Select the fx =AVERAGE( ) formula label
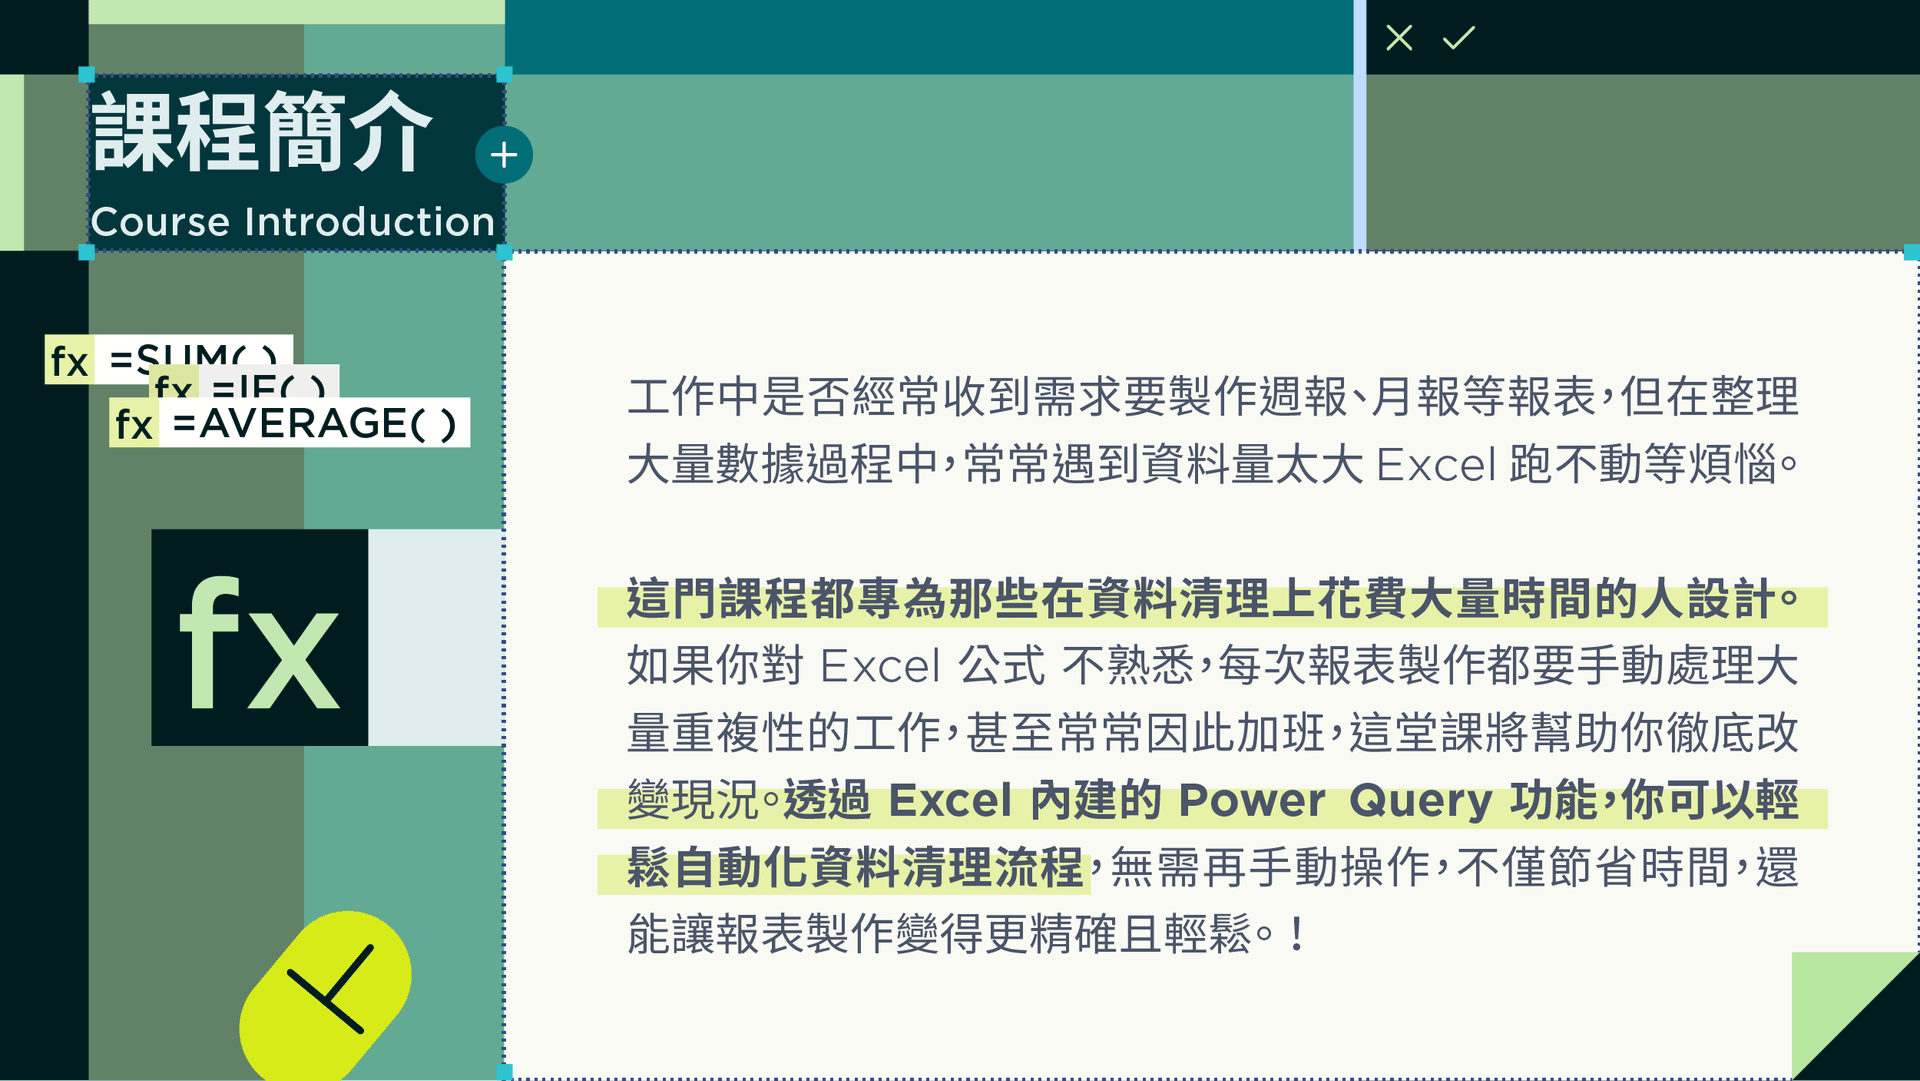 pyautogui.click(x=289, y=424)
